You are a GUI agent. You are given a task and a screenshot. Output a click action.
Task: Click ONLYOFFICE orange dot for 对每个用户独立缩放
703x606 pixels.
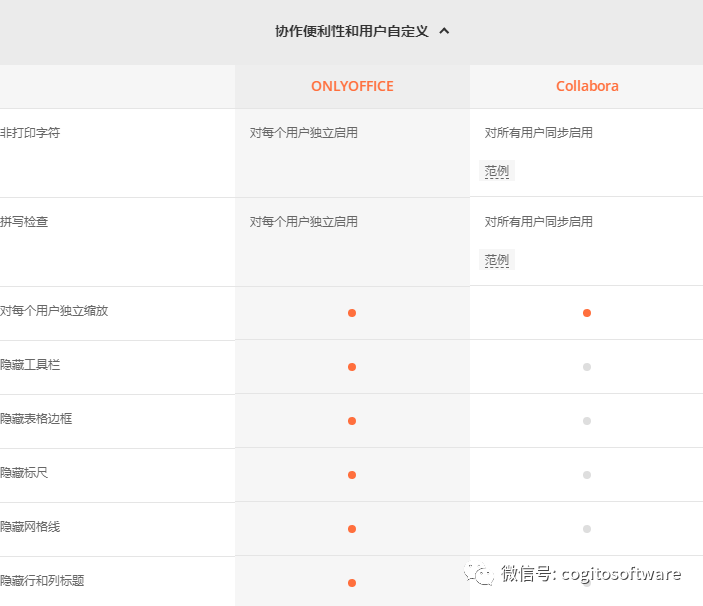(352, 313)
